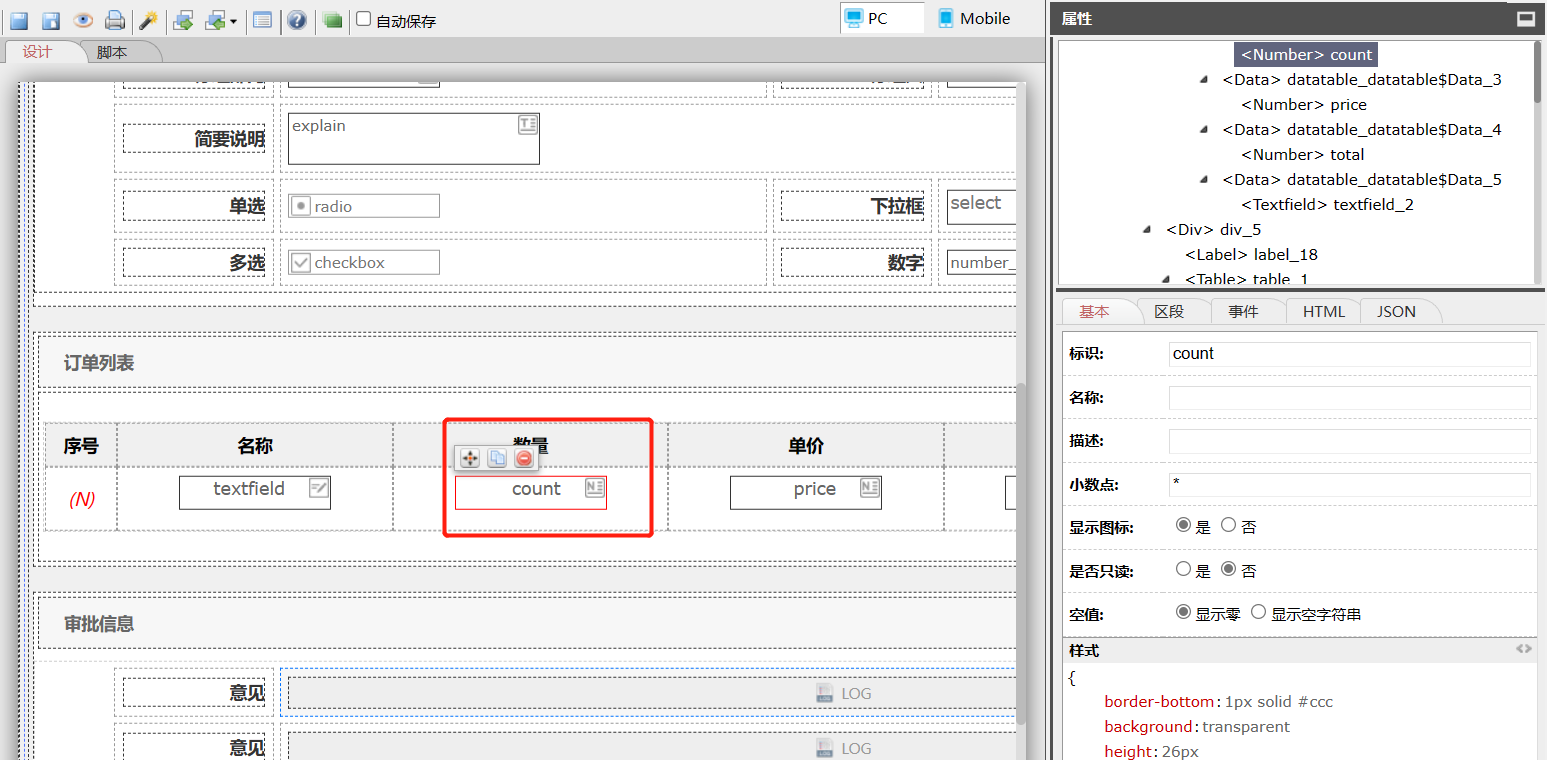This screenshot has height=760, width=1547.
Task: Click the number icon in count field
Action: (594, 487)
